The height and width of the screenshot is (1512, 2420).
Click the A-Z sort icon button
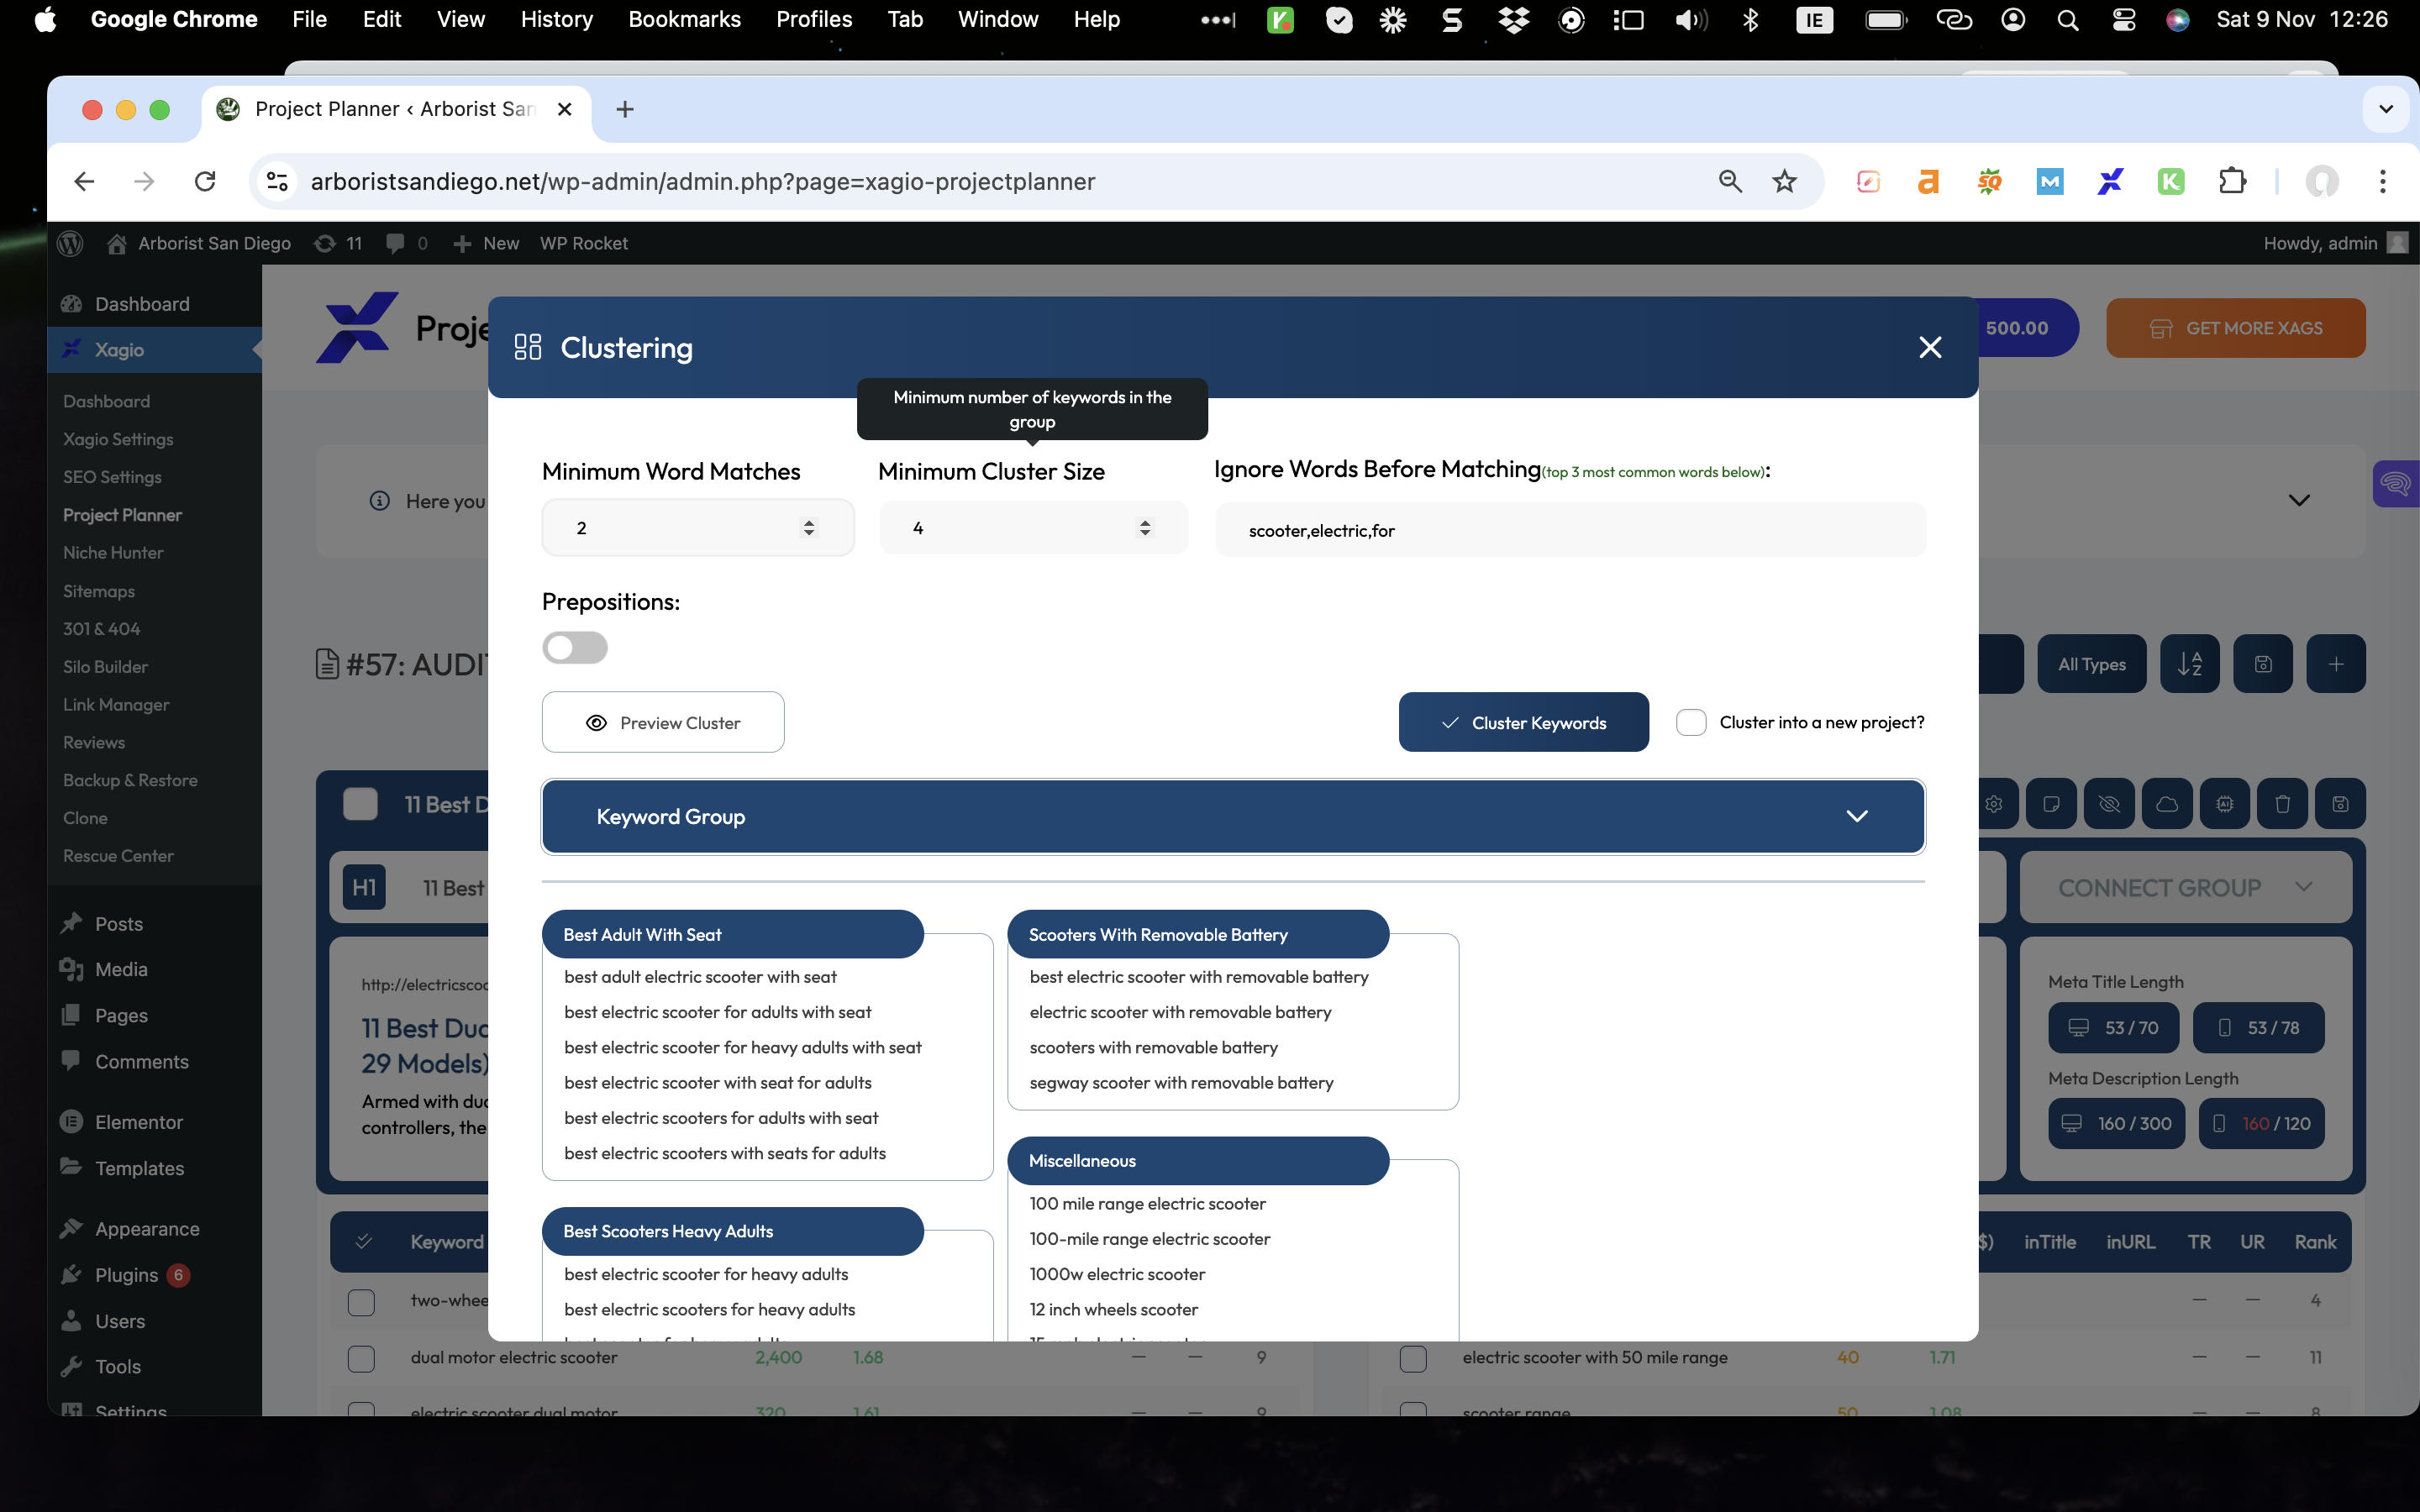(x=2189, y=664)
